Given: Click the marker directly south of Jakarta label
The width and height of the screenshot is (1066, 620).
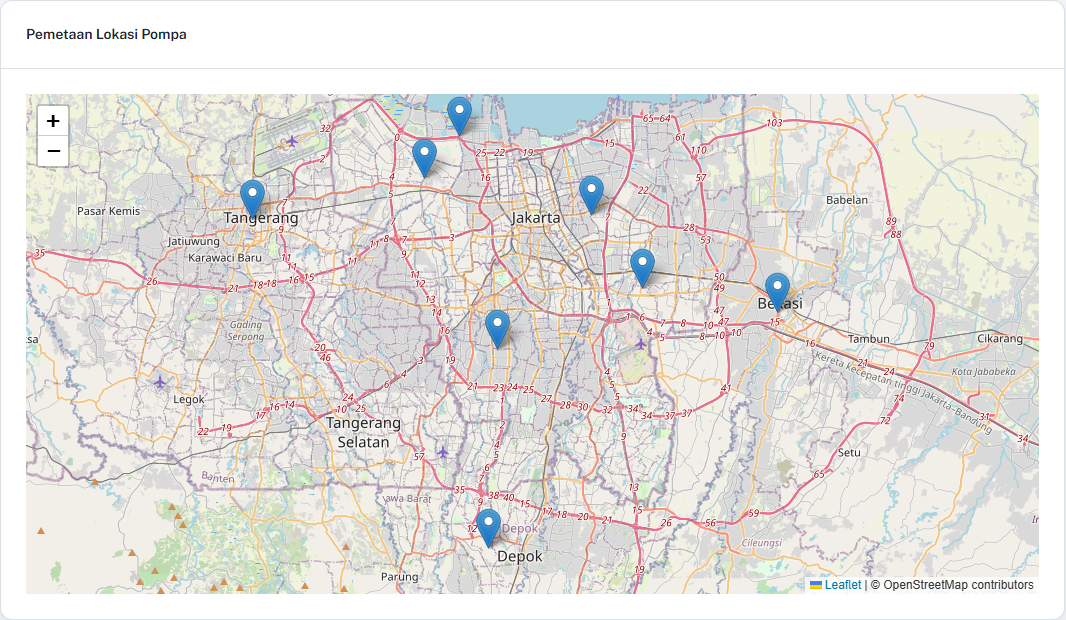Looking at the screenshot, I should 497,327.
